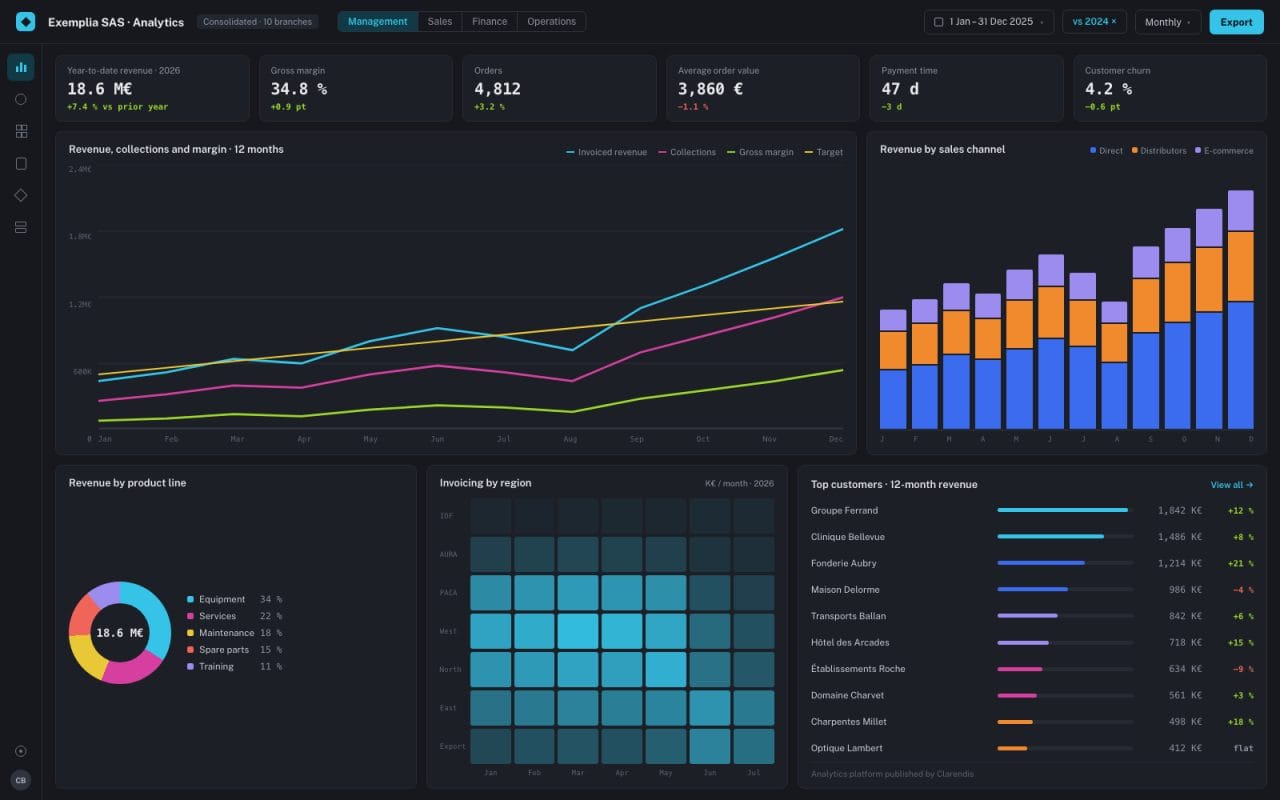Image resolution: width=1280 pixels, height=800 pixels.
Task: Switch to the Operations tab
Action: coord(551,21)
